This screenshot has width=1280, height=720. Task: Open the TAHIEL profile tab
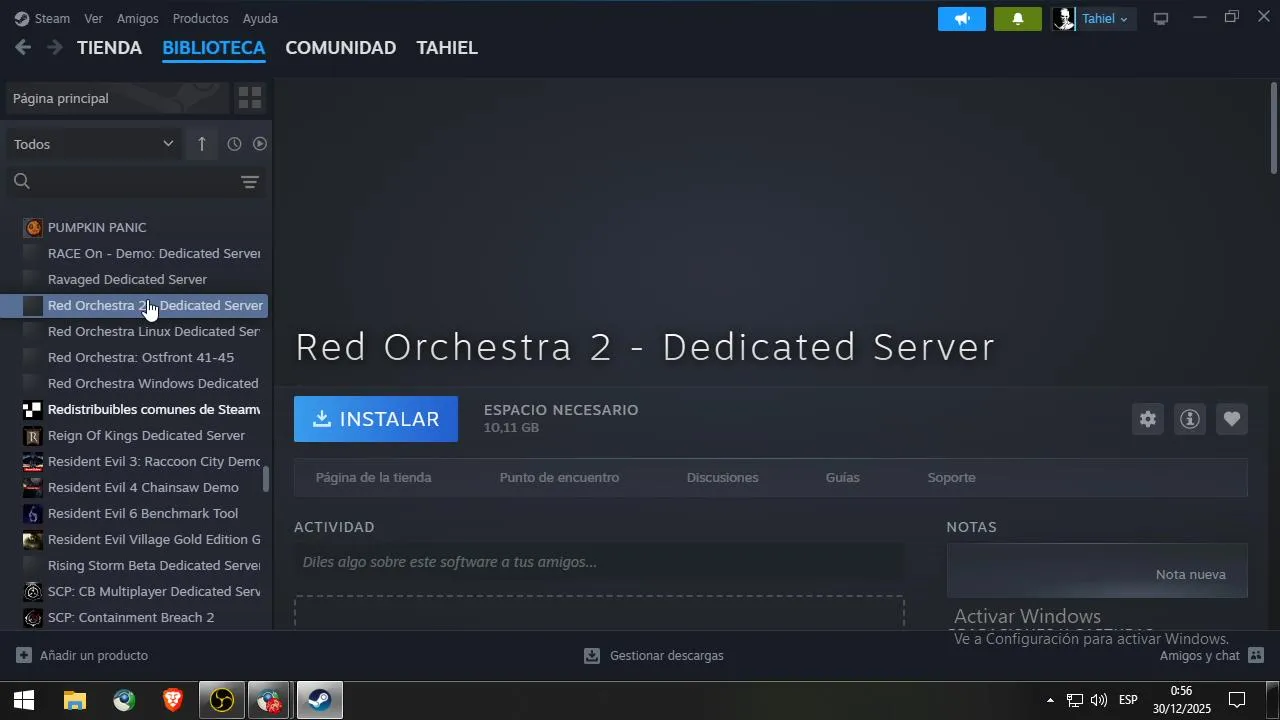[x=447, y=48]
